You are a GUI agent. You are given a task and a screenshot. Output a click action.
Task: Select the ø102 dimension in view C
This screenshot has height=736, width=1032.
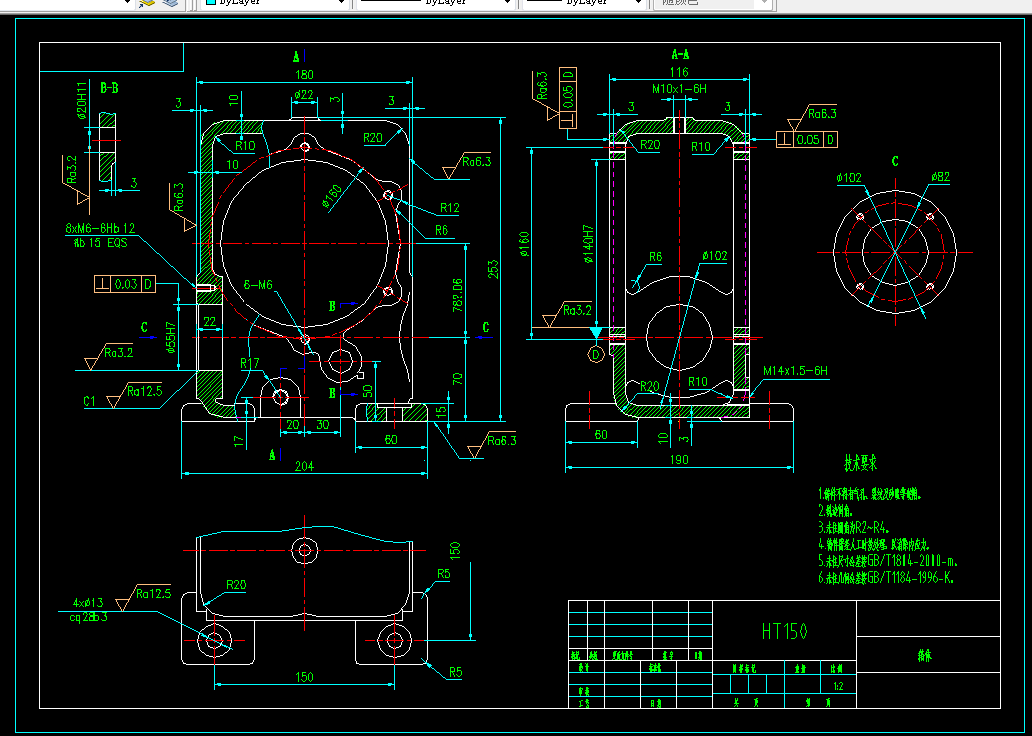(x=849, y=177)
